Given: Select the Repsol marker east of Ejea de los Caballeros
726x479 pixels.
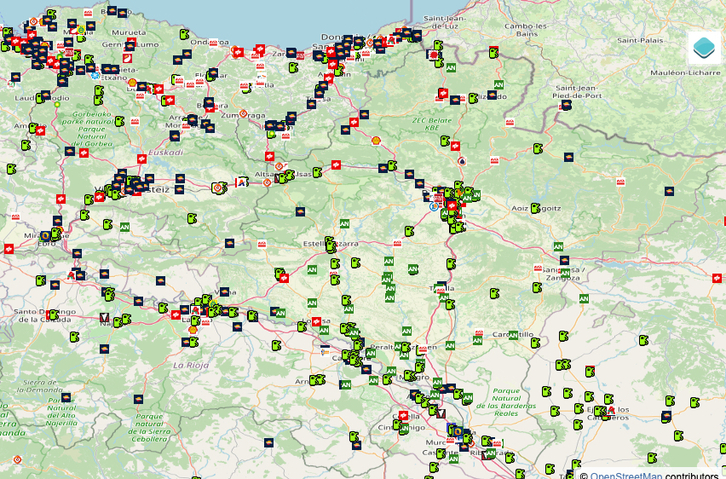Looking at the screenshot, I should click(x=666, y=416).
